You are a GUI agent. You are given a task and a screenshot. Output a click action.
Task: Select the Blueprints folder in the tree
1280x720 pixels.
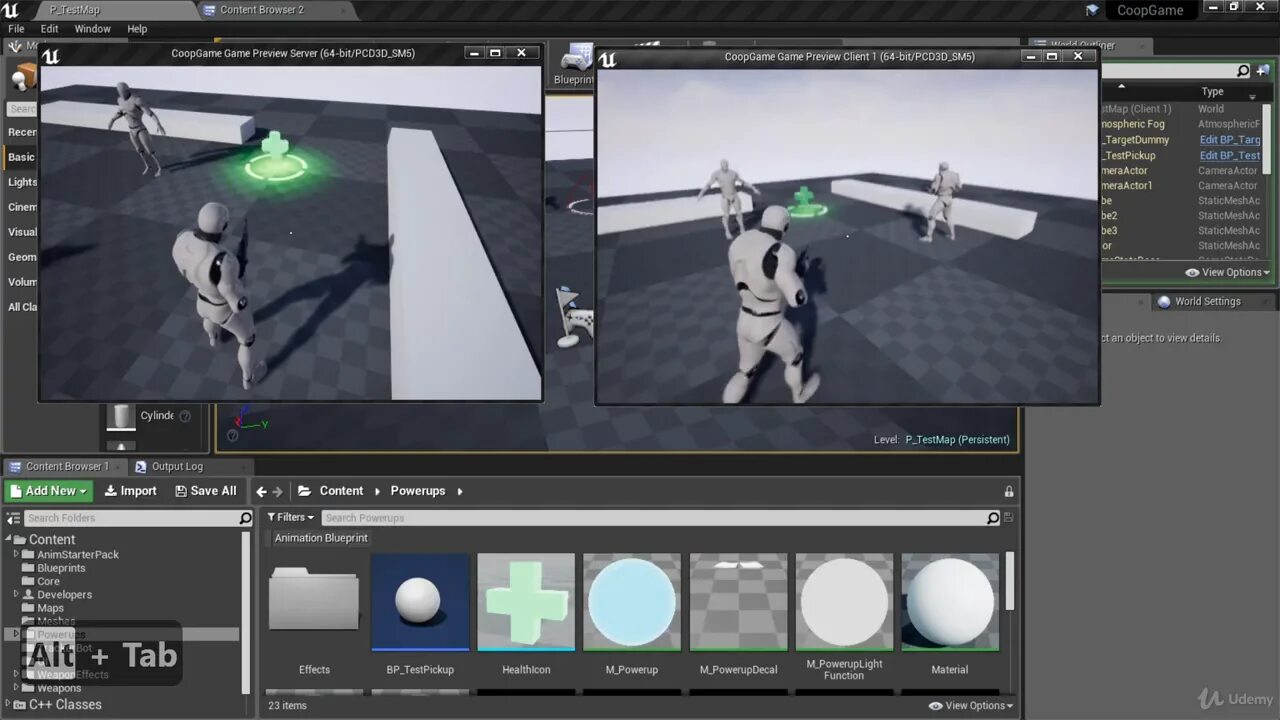(61, 568)
